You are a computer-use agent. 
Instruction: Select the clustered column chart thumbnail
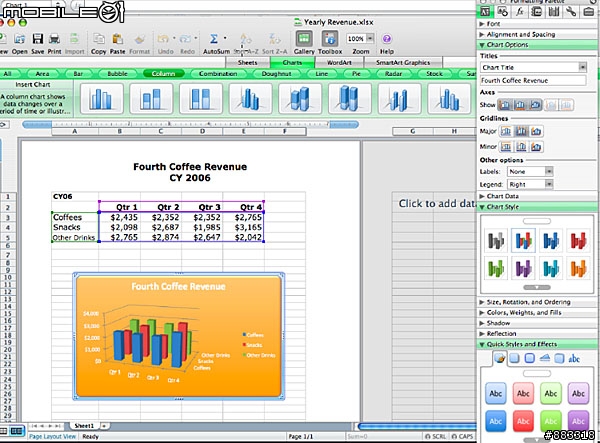click(101, 99)
